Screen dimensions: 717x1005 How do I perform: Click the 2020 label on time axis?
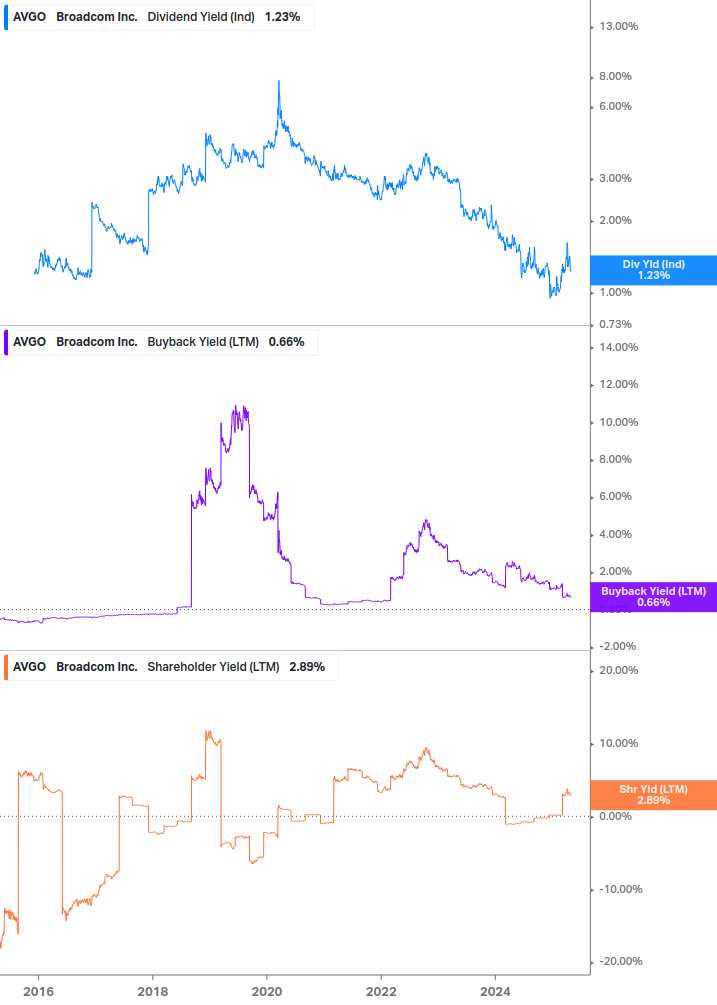pos(267,992)
